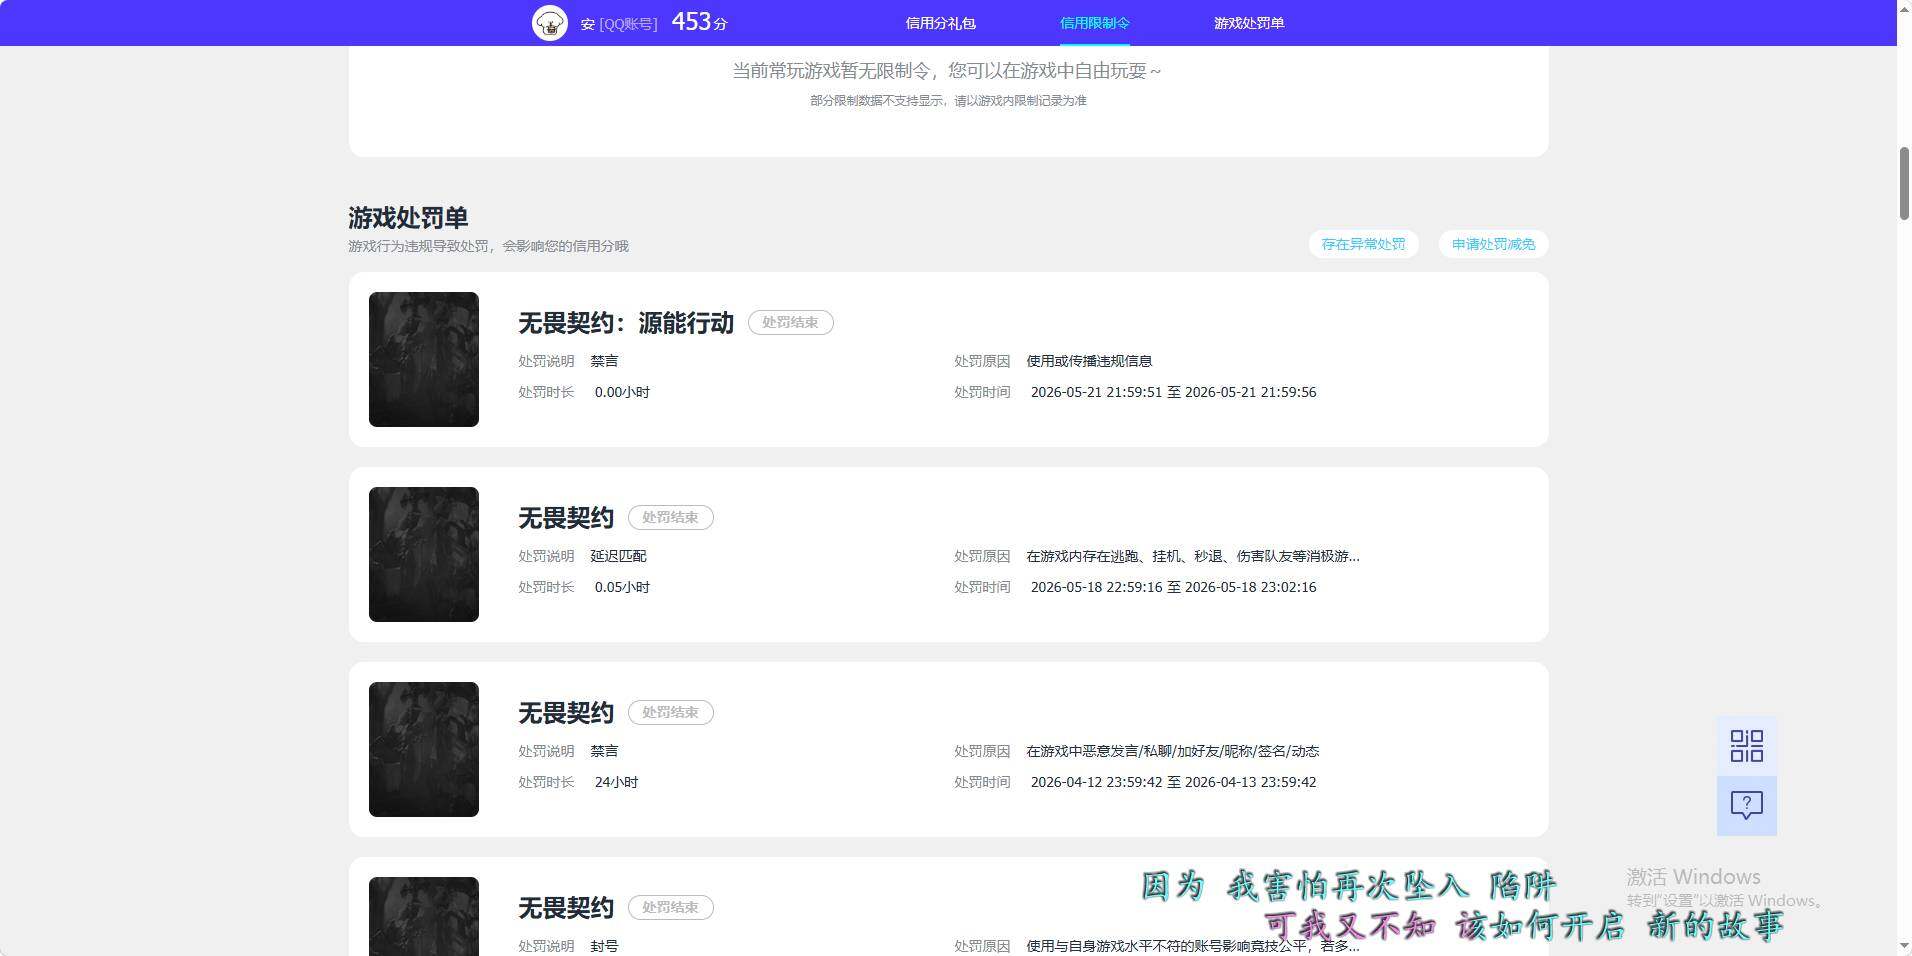Open the thumbnail of the 延迟匹配 penalty card
This screenshot has width=1912, height=956.
[x=424, y=554]
